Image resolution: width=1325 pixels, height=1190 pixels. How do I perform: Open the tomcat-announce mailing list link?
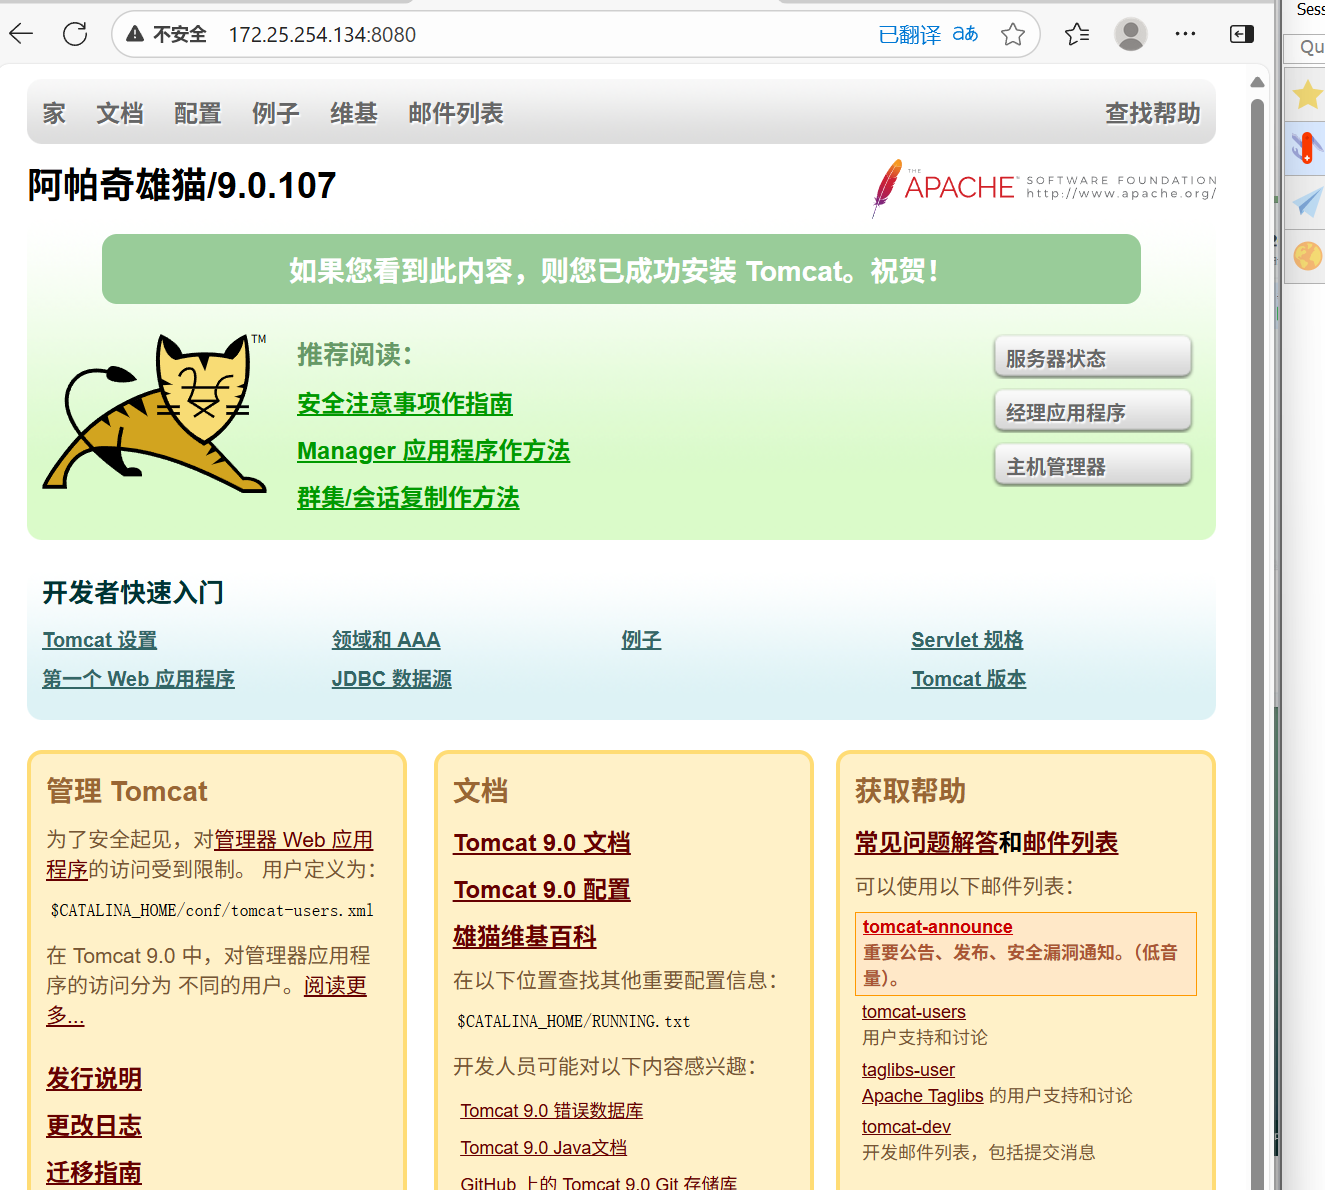937,927
